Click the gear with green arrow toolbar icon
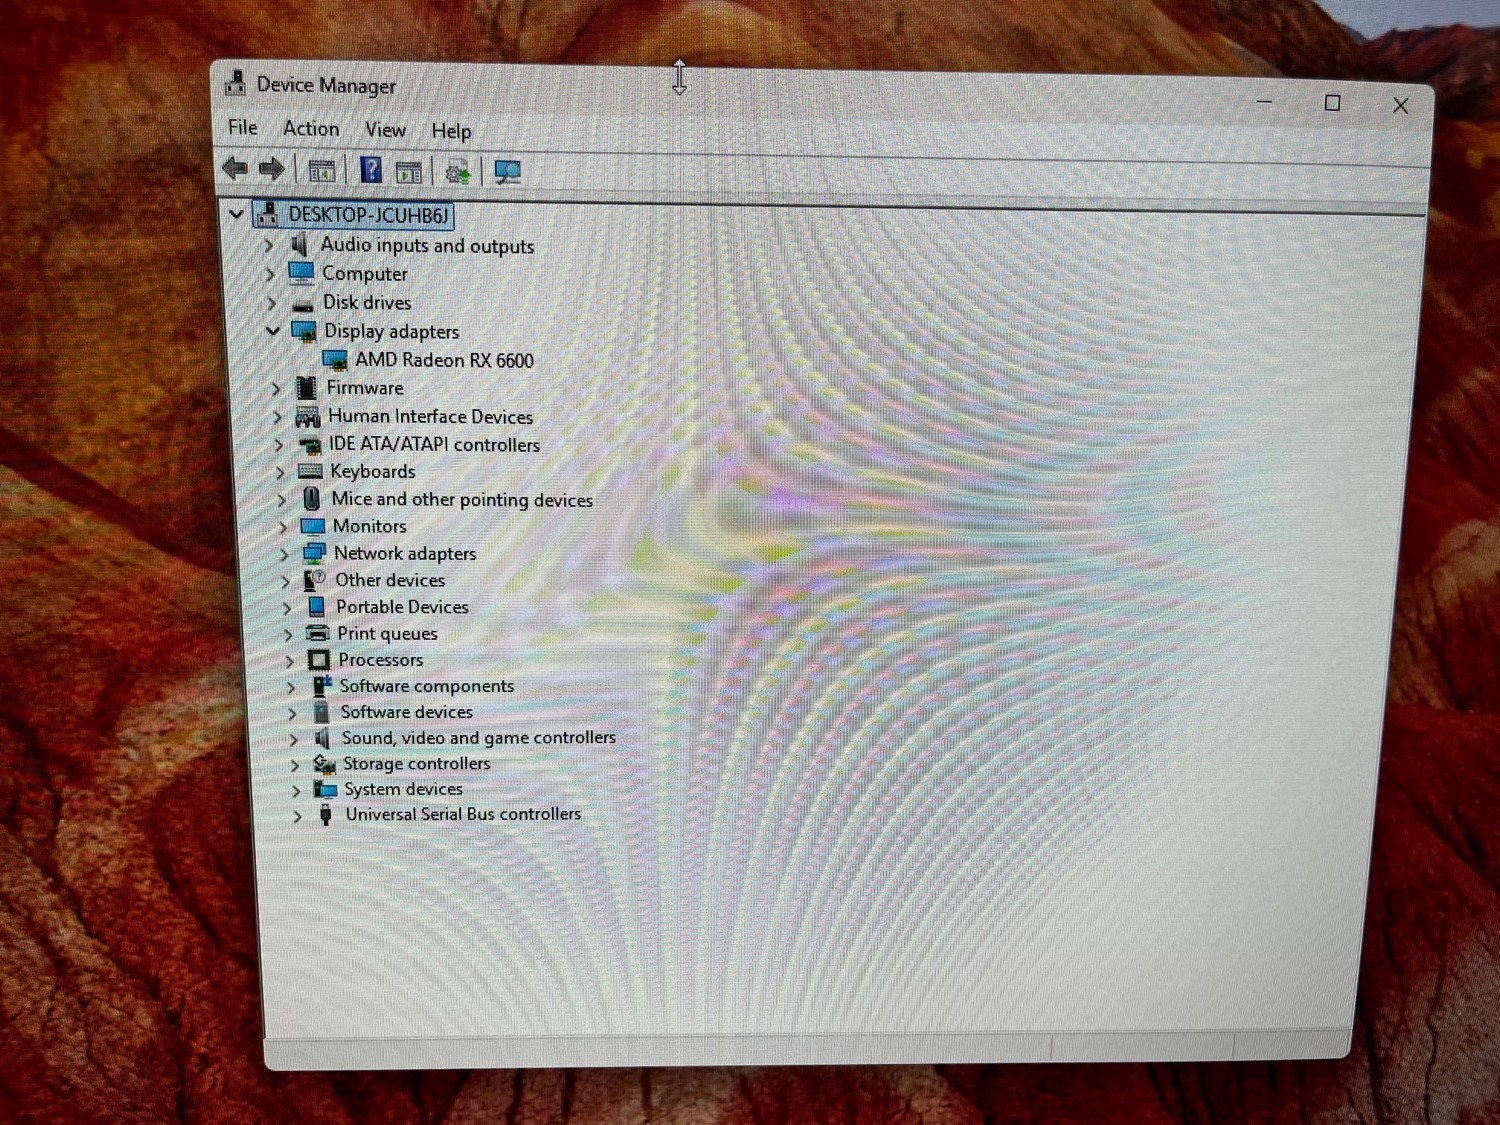The image size is (1500, 1125). [458, 173]
